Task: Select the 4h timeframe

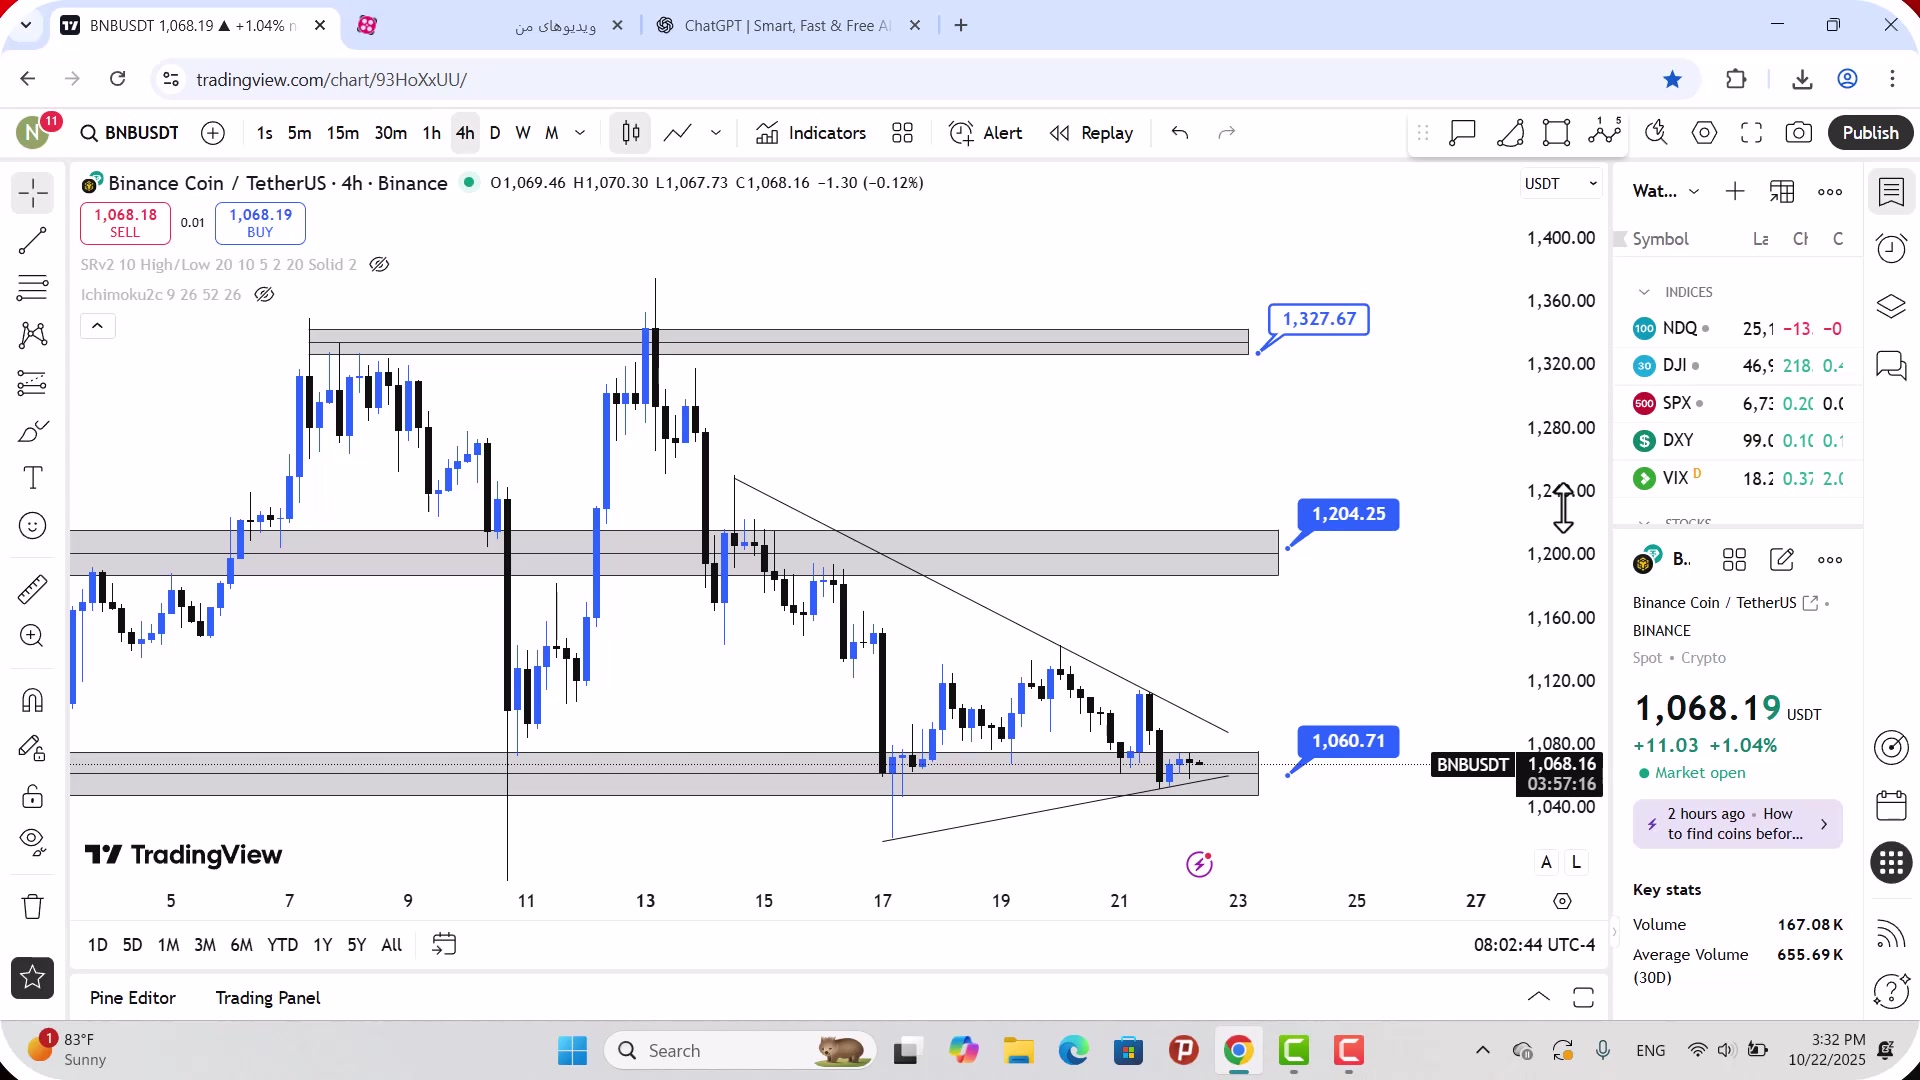Action: coord(466,133)
